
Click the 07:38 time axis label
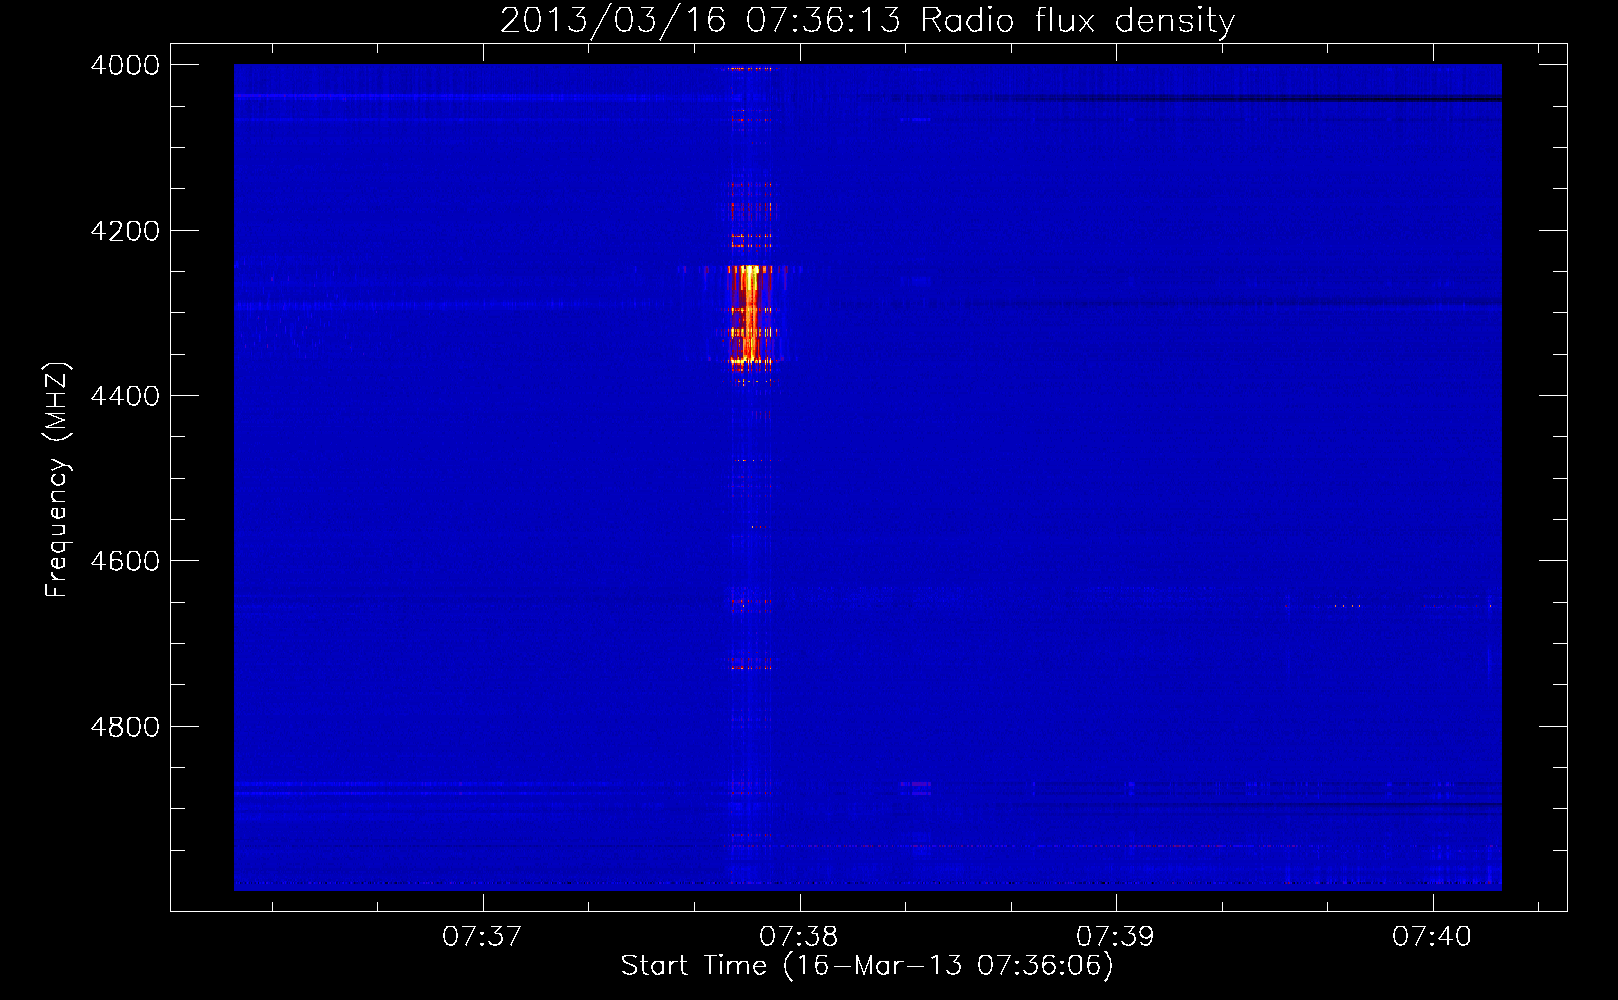(x=799, y=937)
